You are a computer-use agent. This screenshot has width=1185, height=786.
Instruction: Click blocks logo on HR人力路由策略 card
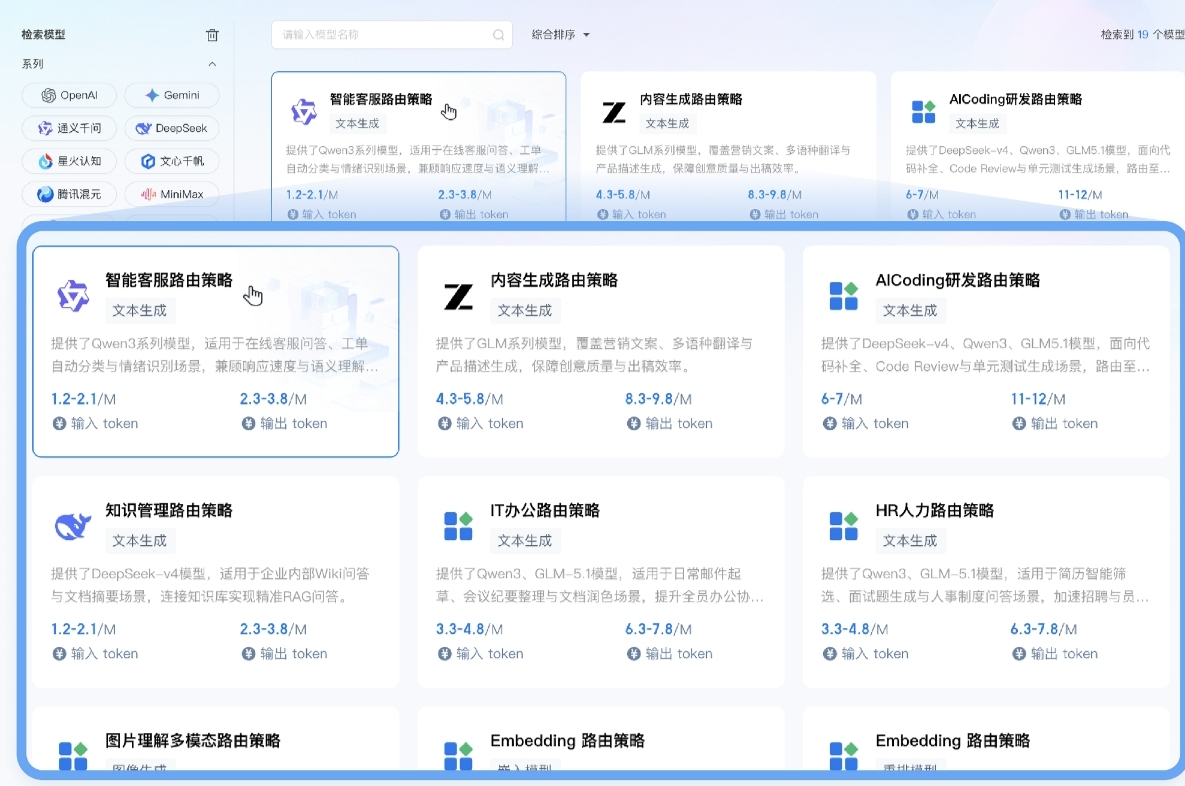(843, 526)
